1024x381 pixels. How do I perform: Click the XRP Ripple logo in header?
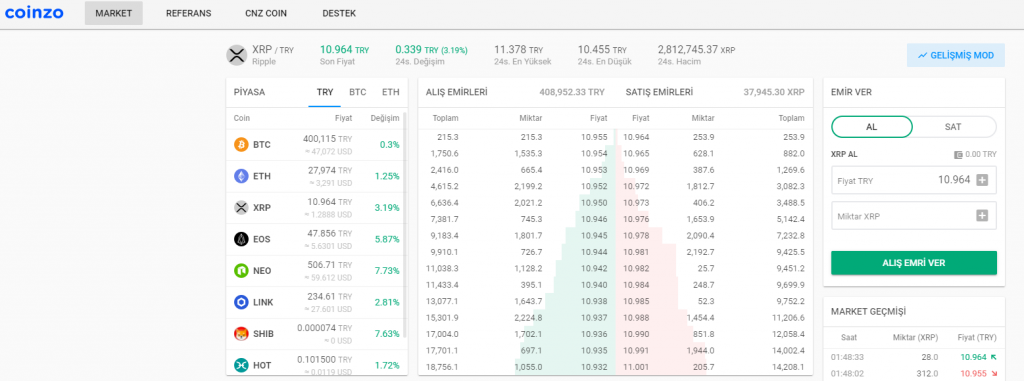tap(235, 56)
